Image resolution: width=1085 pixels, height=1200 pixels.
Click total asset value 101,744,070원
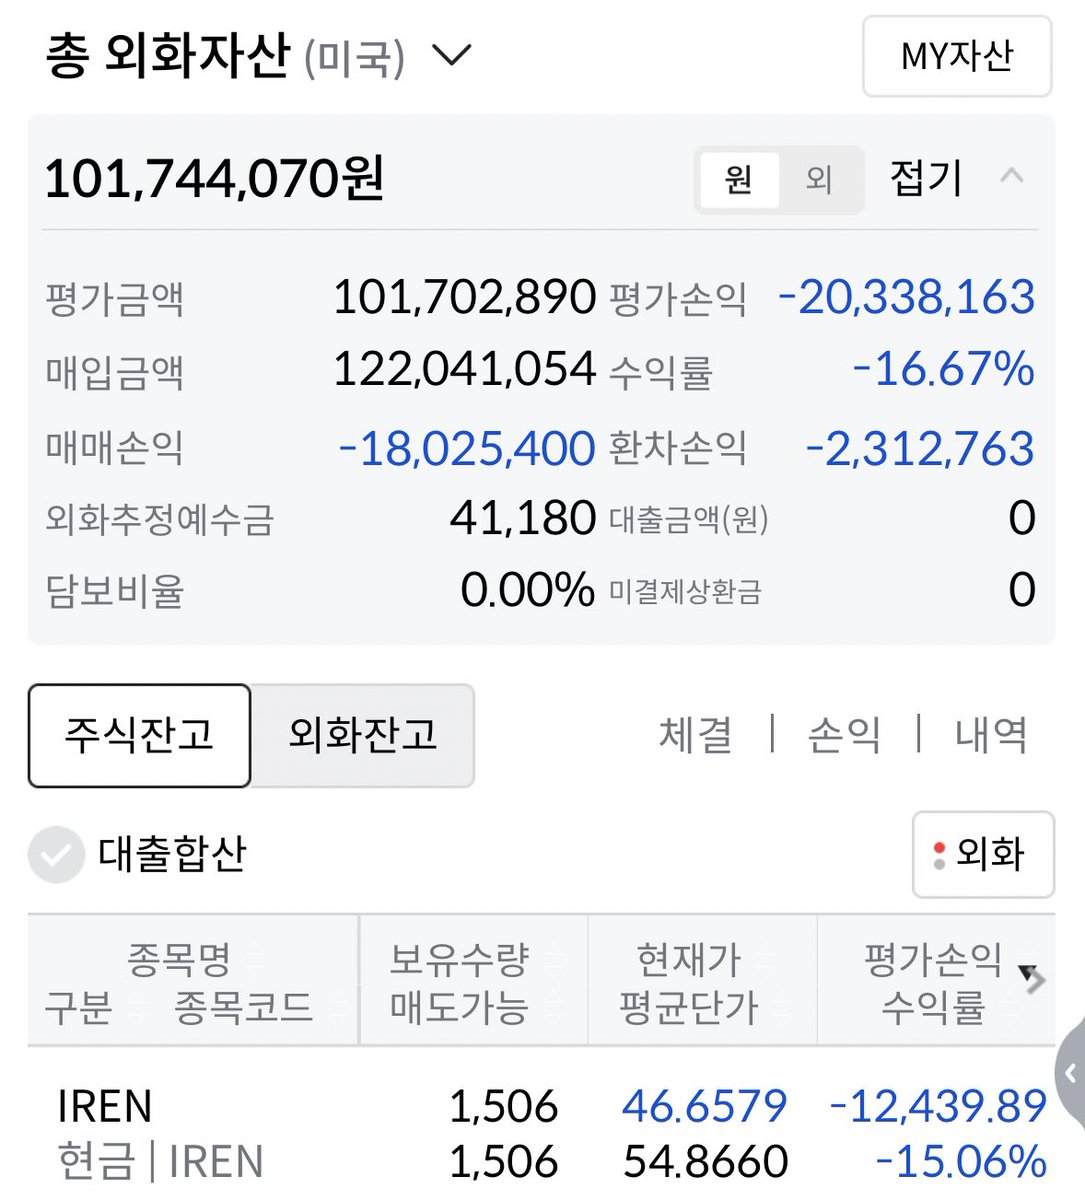coord(215,179)
